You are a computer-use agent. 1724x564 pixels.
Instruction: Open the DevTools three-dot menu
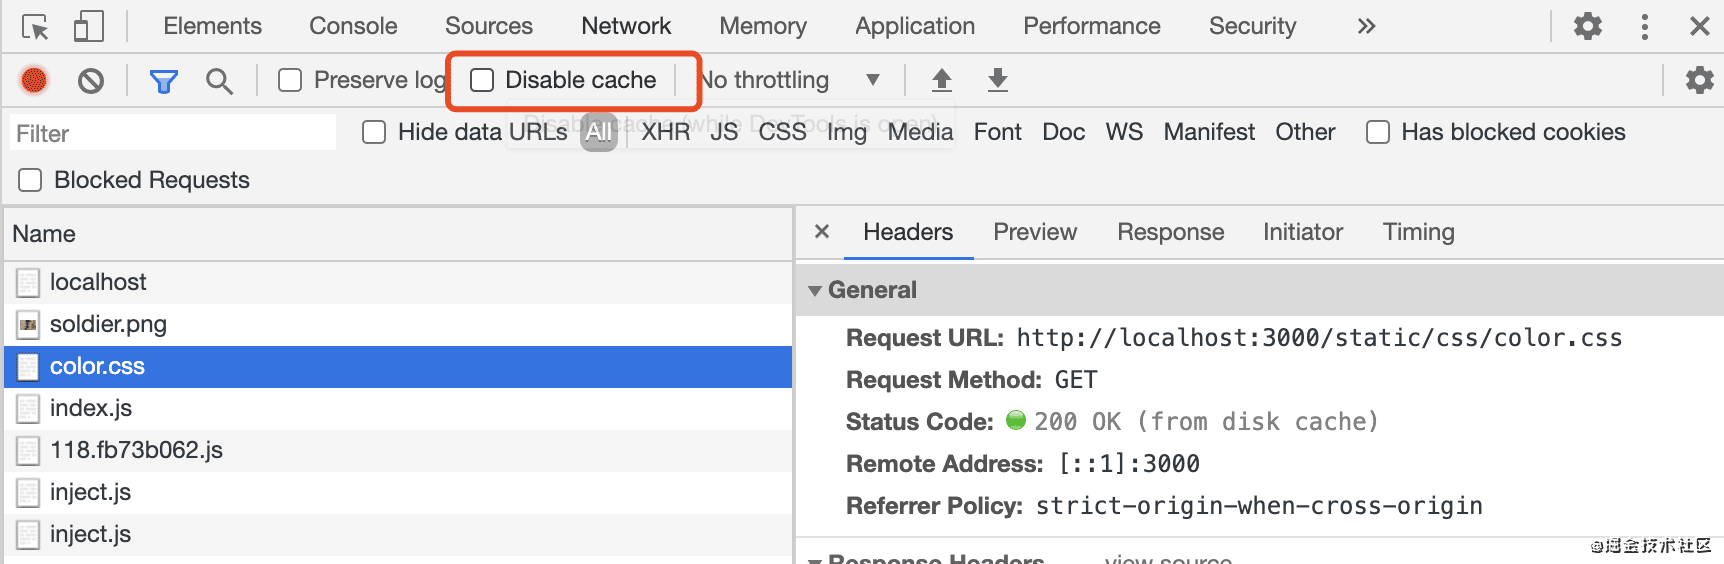coord(1645,26)
